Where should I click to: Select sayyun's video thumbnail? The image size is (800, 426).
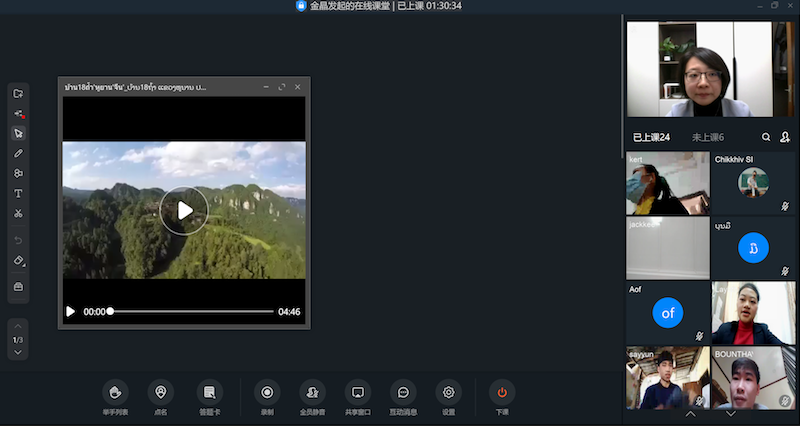coord(668,378)
